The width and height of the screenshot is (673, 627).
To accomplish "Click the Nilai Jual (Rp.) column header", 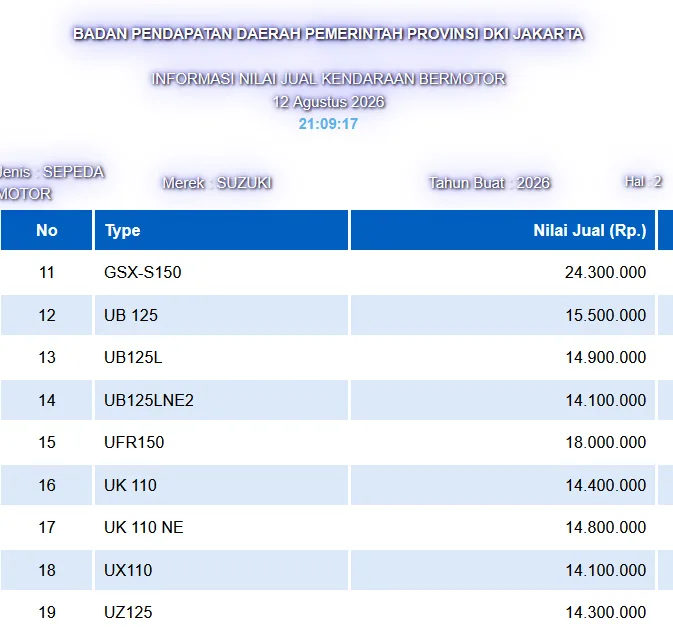I will [x=503, y=230].
